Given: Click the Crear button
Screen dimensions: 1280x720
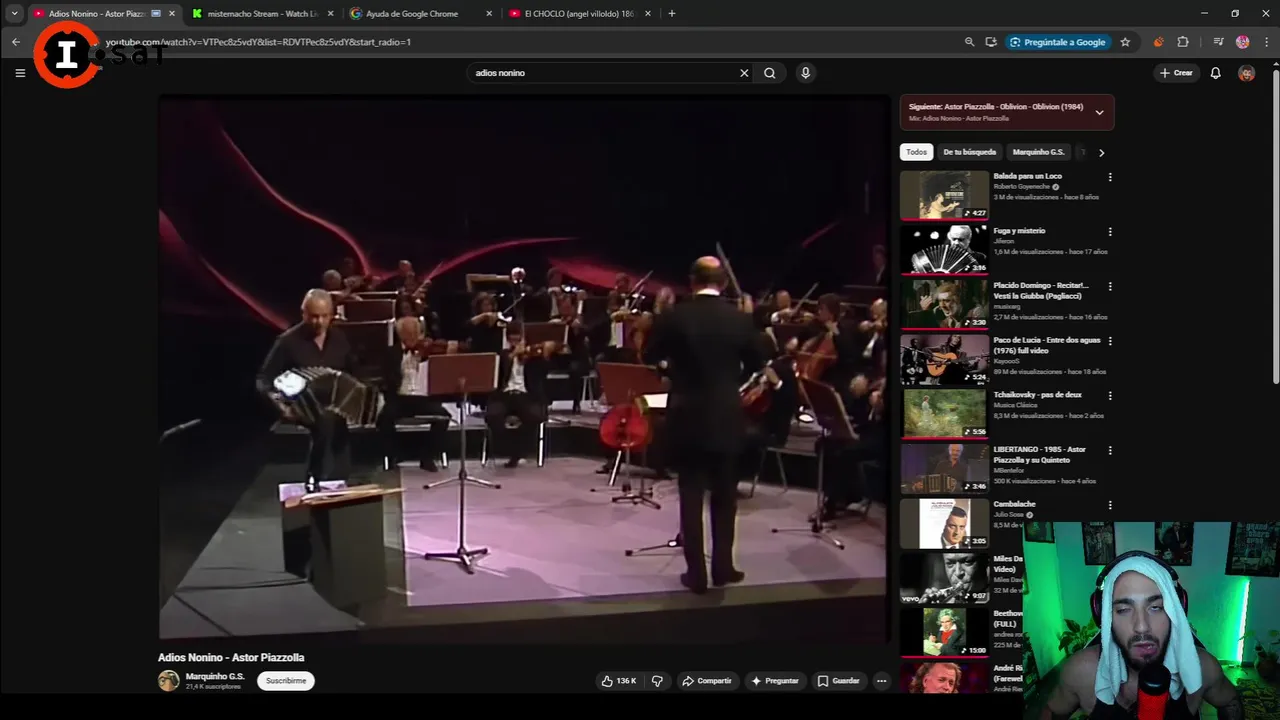Looking at the screenshot, I should 1176,73.
